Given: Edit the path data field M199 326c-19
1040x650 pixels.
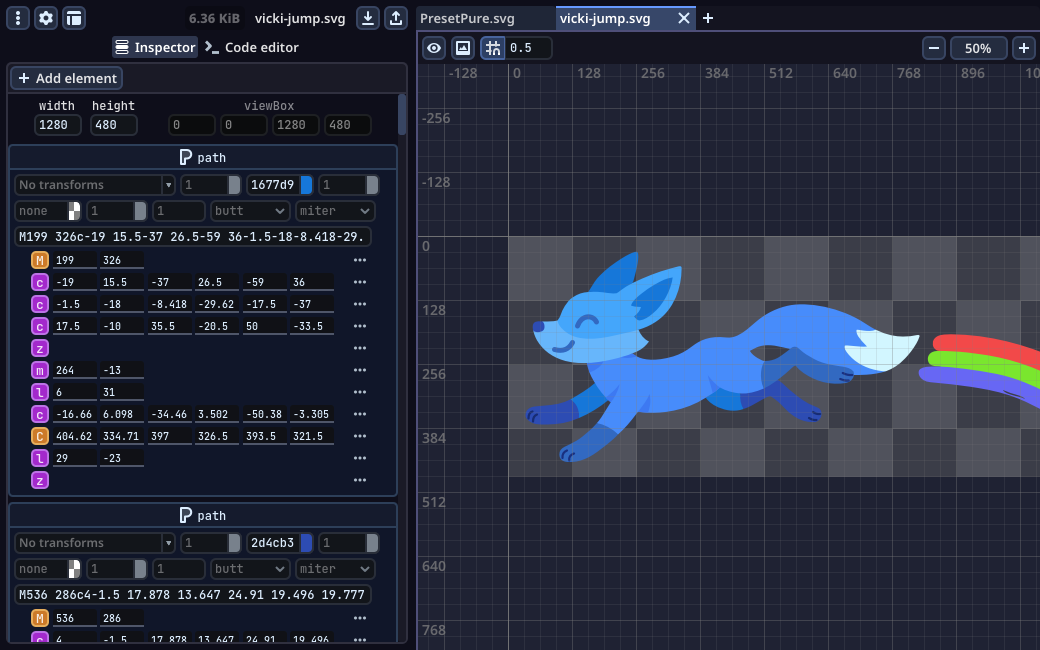Looking at the screenshot, I should (x=192, y=237).
